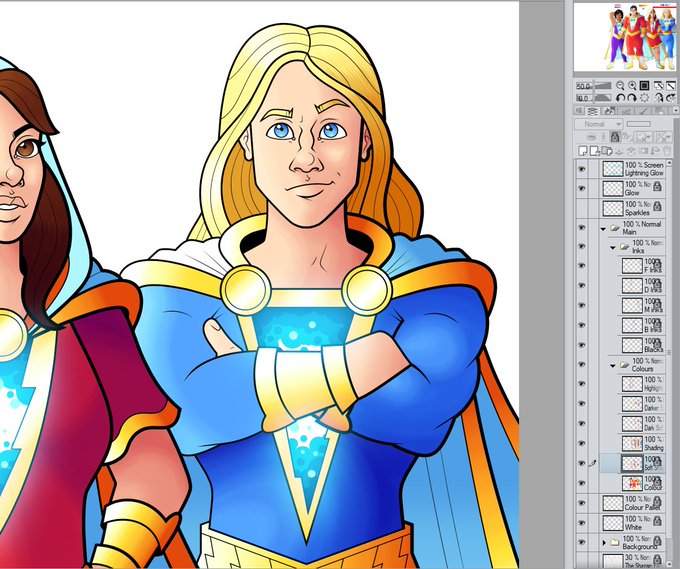
Task: Open the mask enable dropdown icon
Action: point(643,137)
